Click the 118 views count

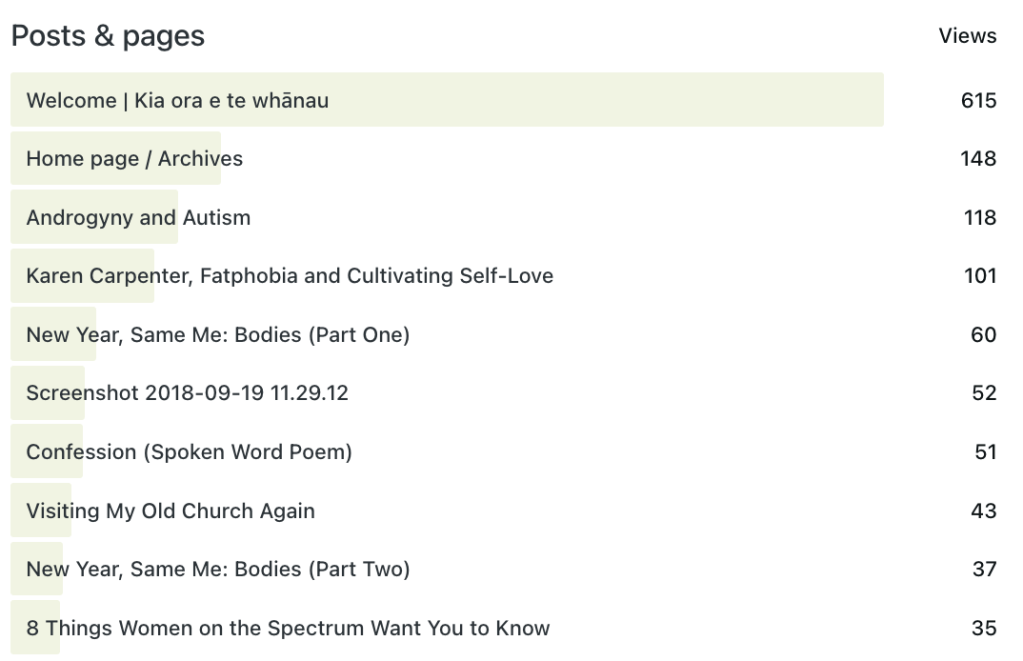coord(979,218)
